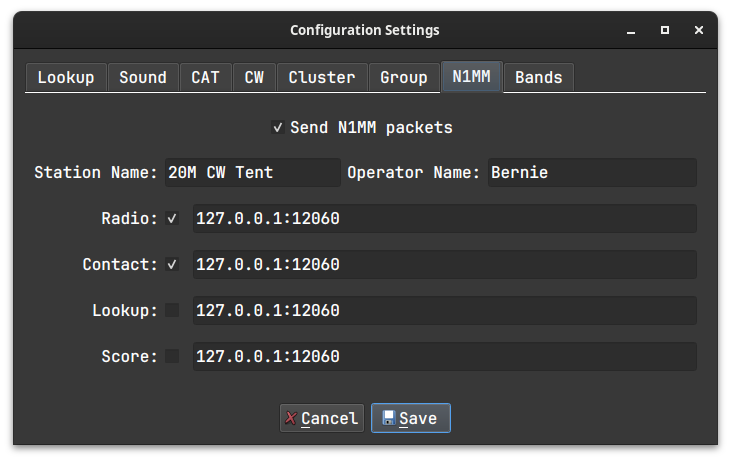Close the Configuration Settings window
731x461 pixels.
(x=698, y=30)
